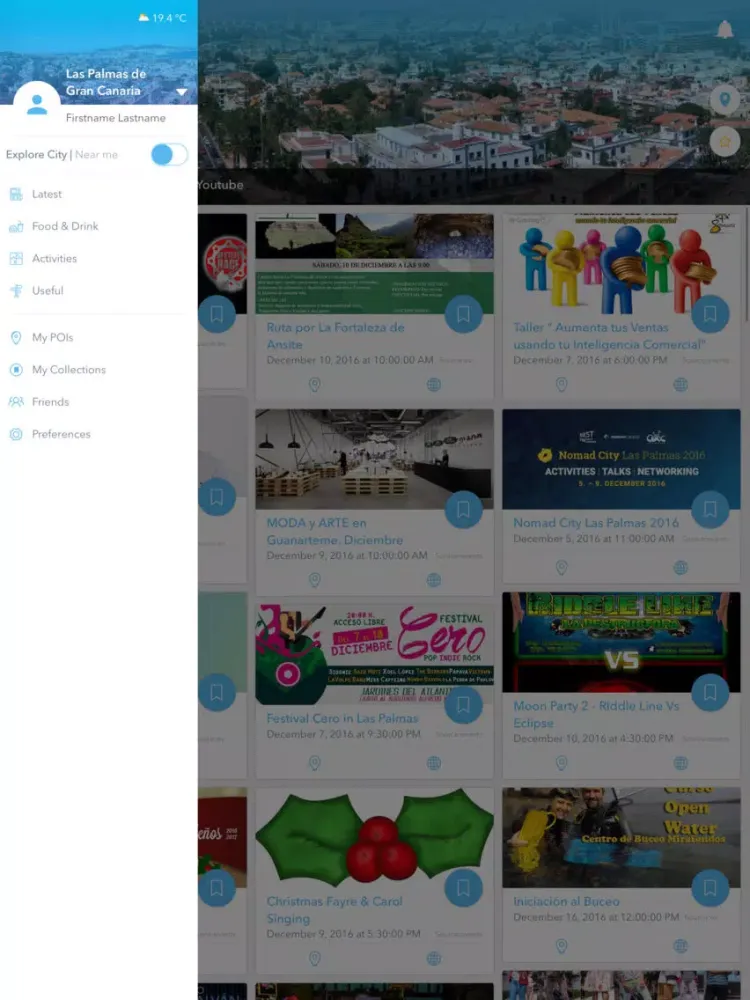Click the Nomad City banner thumbnail
The image size is (750, 1000).
click(621, 459)
